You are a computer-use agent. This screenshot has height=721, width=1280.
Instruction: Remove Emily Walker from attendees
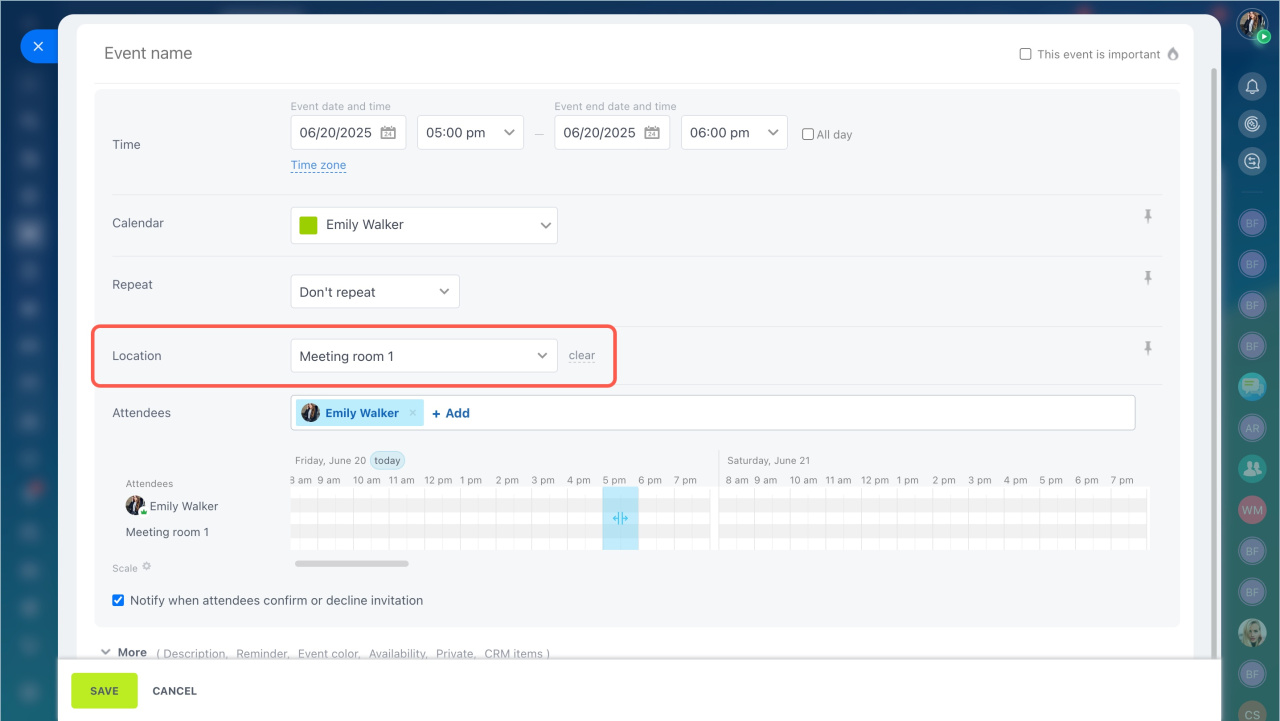(x=413, y=413)
